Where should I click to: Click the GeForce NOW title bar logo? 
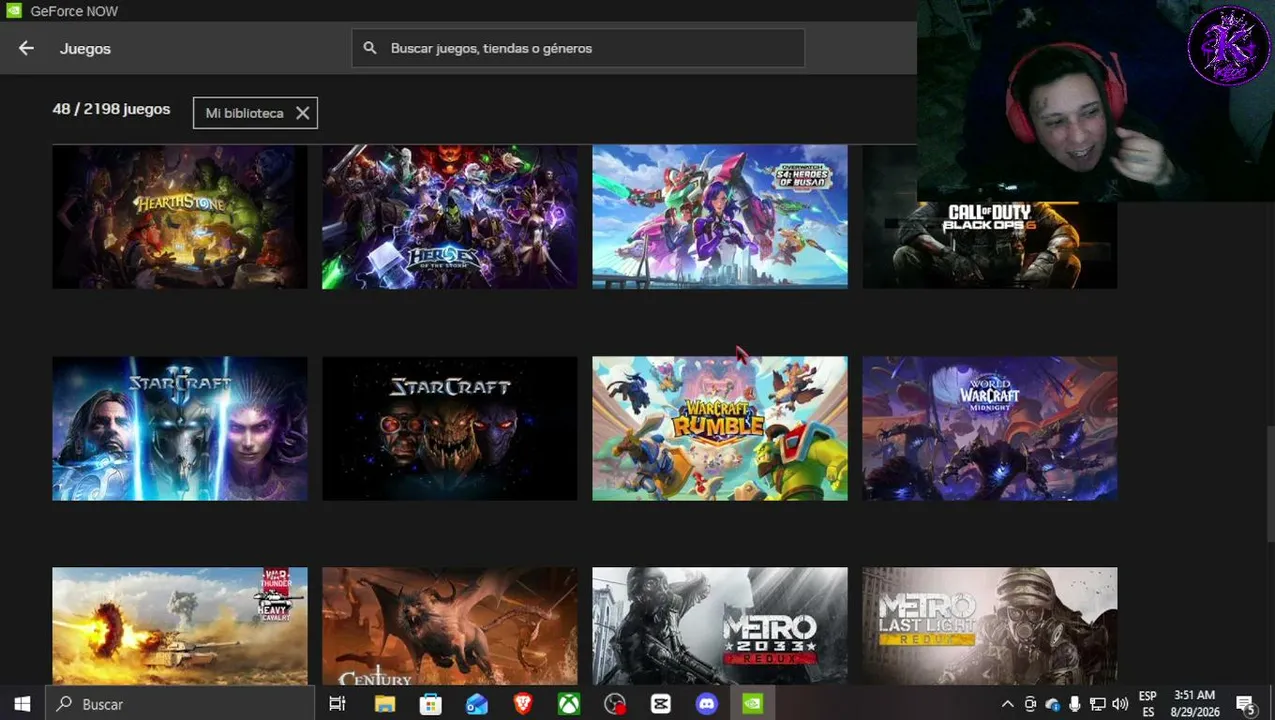tap(12, 11)
